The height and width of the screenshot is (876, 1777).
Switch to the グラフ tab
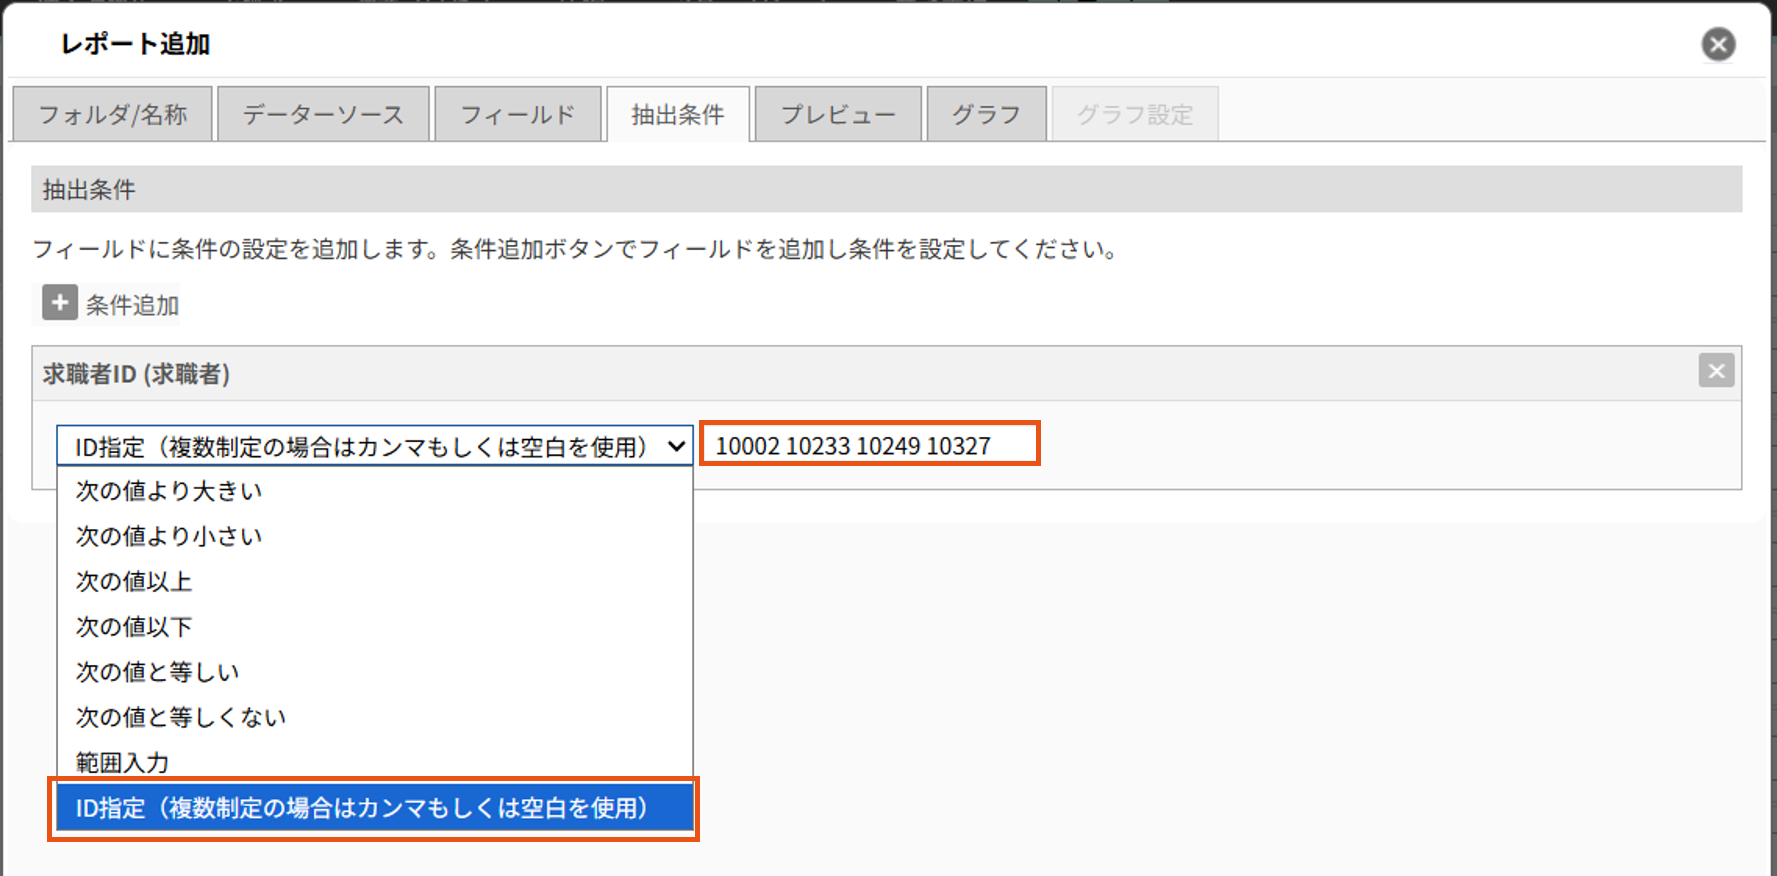[x=987, y=114]
